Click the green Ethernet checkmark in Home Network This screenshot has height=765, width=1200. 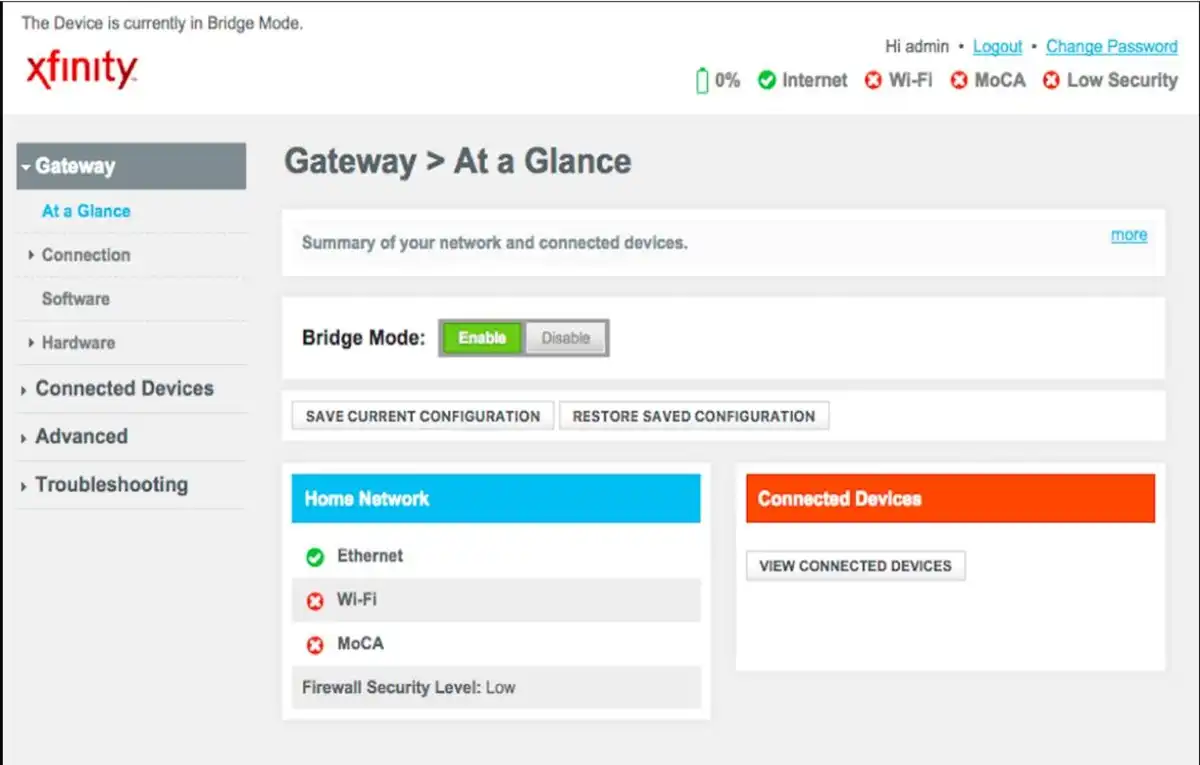[x=315, y=557]
